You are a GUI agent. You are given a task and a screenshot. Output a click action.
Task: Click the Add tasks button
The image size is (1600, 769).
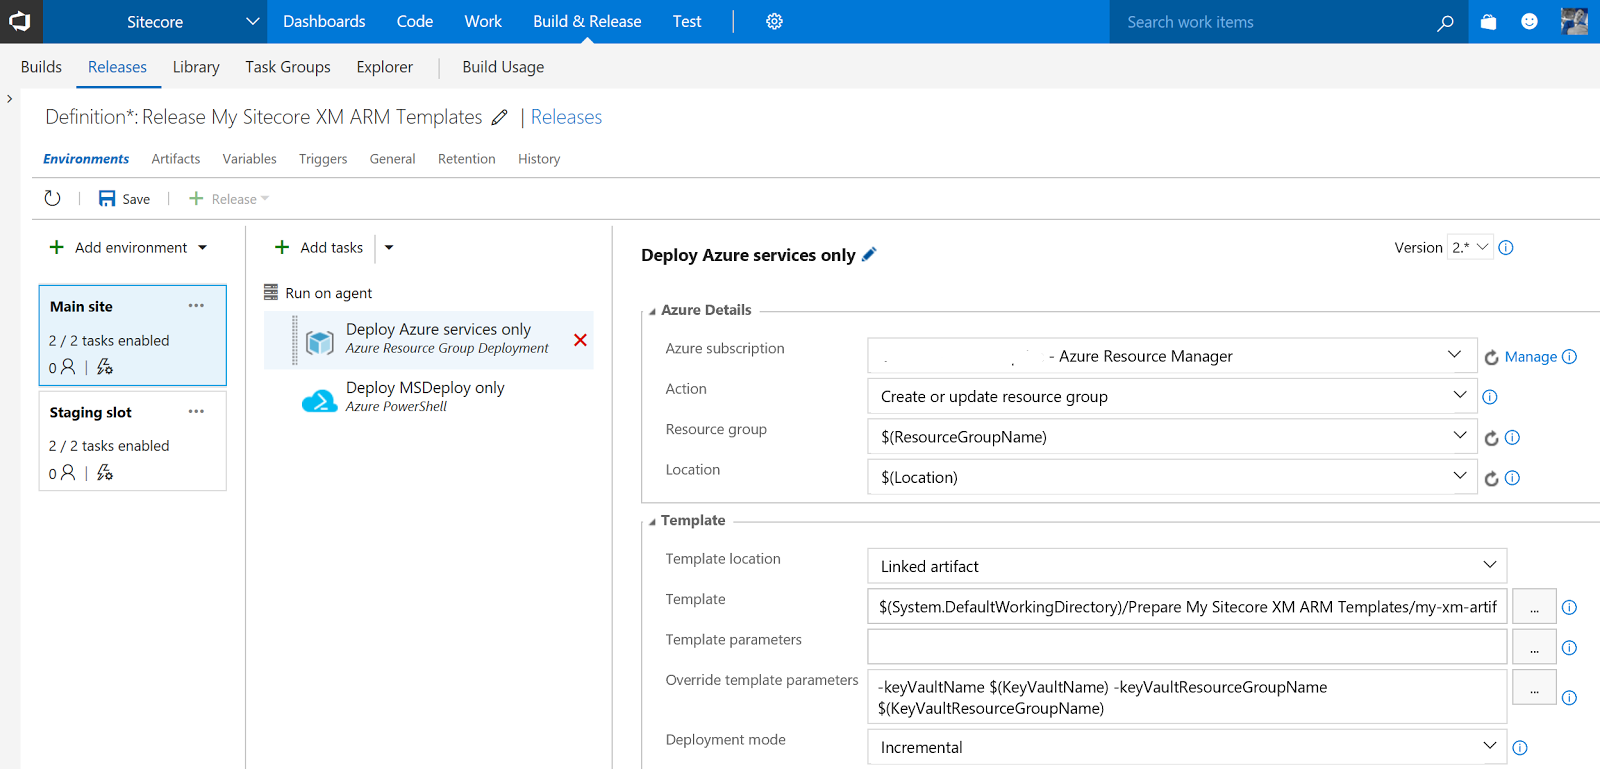coord(319,248)
